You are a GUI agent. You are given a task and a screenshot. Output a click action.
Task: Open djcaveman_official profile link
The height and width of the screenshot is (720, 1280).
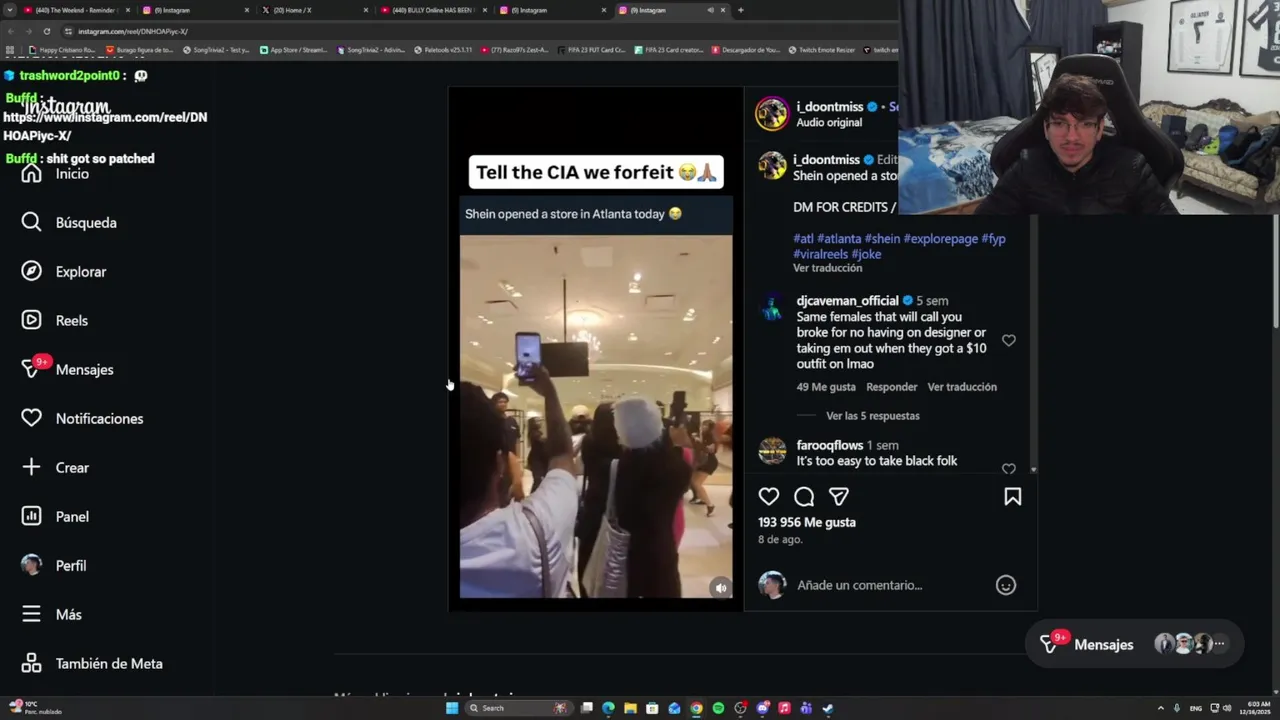point(848,301)
